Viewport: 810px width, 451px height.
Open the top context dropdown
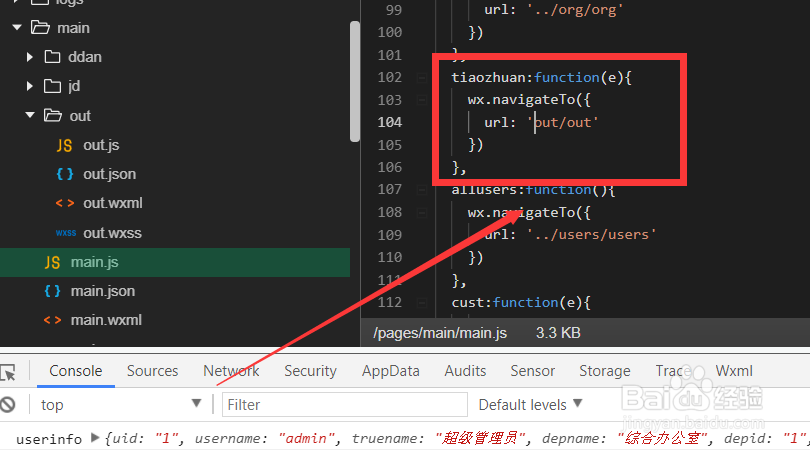pyautogui.click(x=120, y=405)
